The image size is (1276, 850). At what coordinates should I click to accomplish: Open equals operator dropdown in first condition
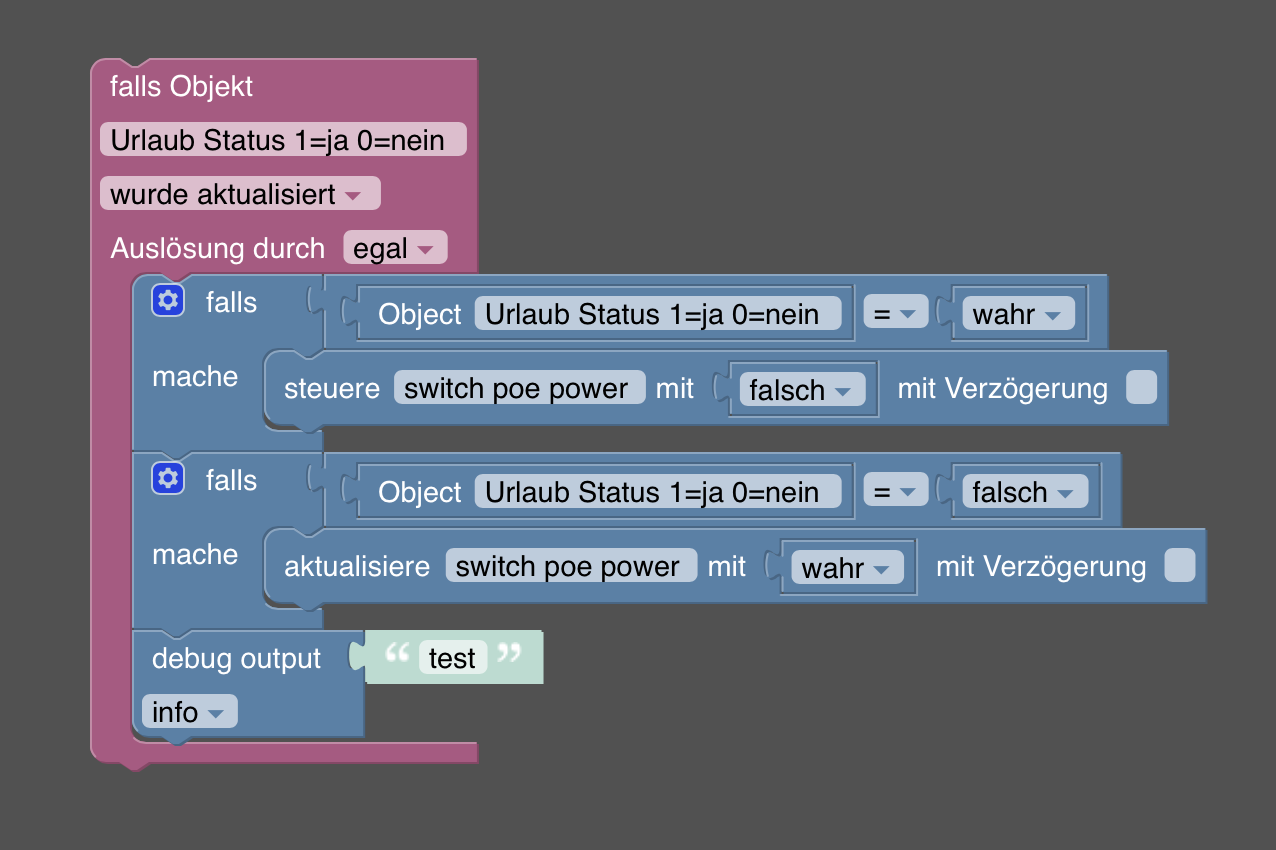point(893,314)
